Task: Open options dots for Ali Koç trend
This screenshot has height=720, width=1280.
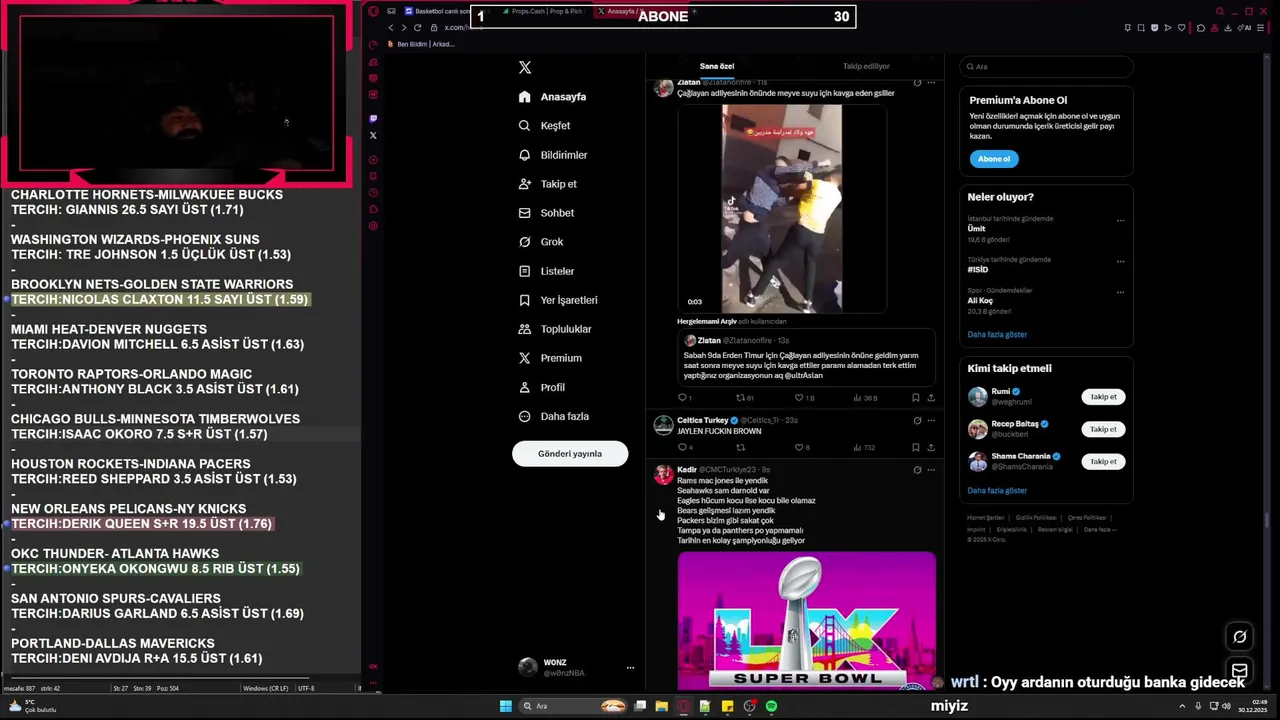Action: (1120, 292)
